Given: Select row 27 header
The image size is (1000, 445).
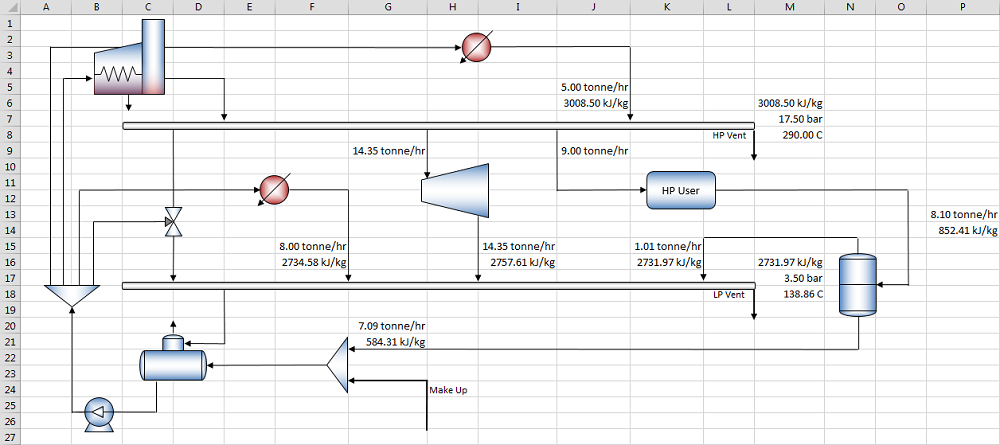Looking at the screenshot, I should (x=10, y=437).
